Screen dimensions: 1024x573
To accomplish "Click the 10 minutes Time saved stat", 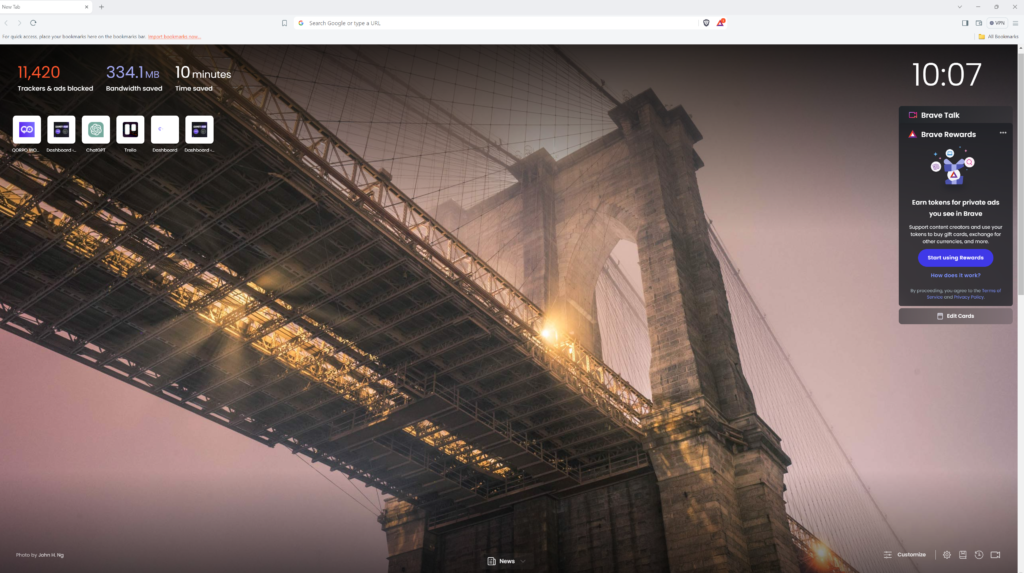I will pyautogui.click(x=203, y=78).
